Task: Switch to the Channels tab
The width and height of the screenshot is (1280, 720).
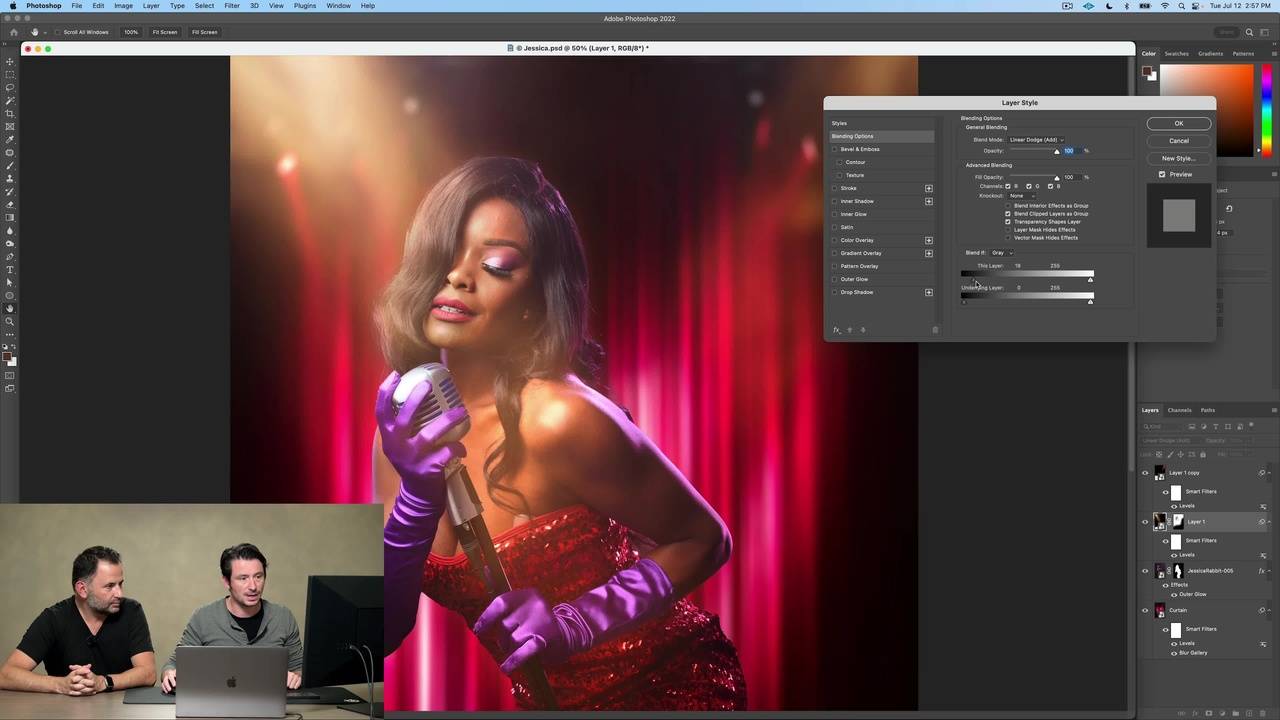Action: [1180, 410]
